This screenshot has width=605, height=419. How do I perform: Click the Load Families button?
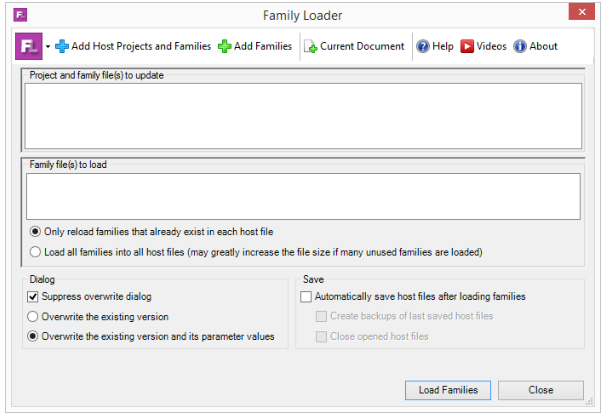tap(448, 390)
